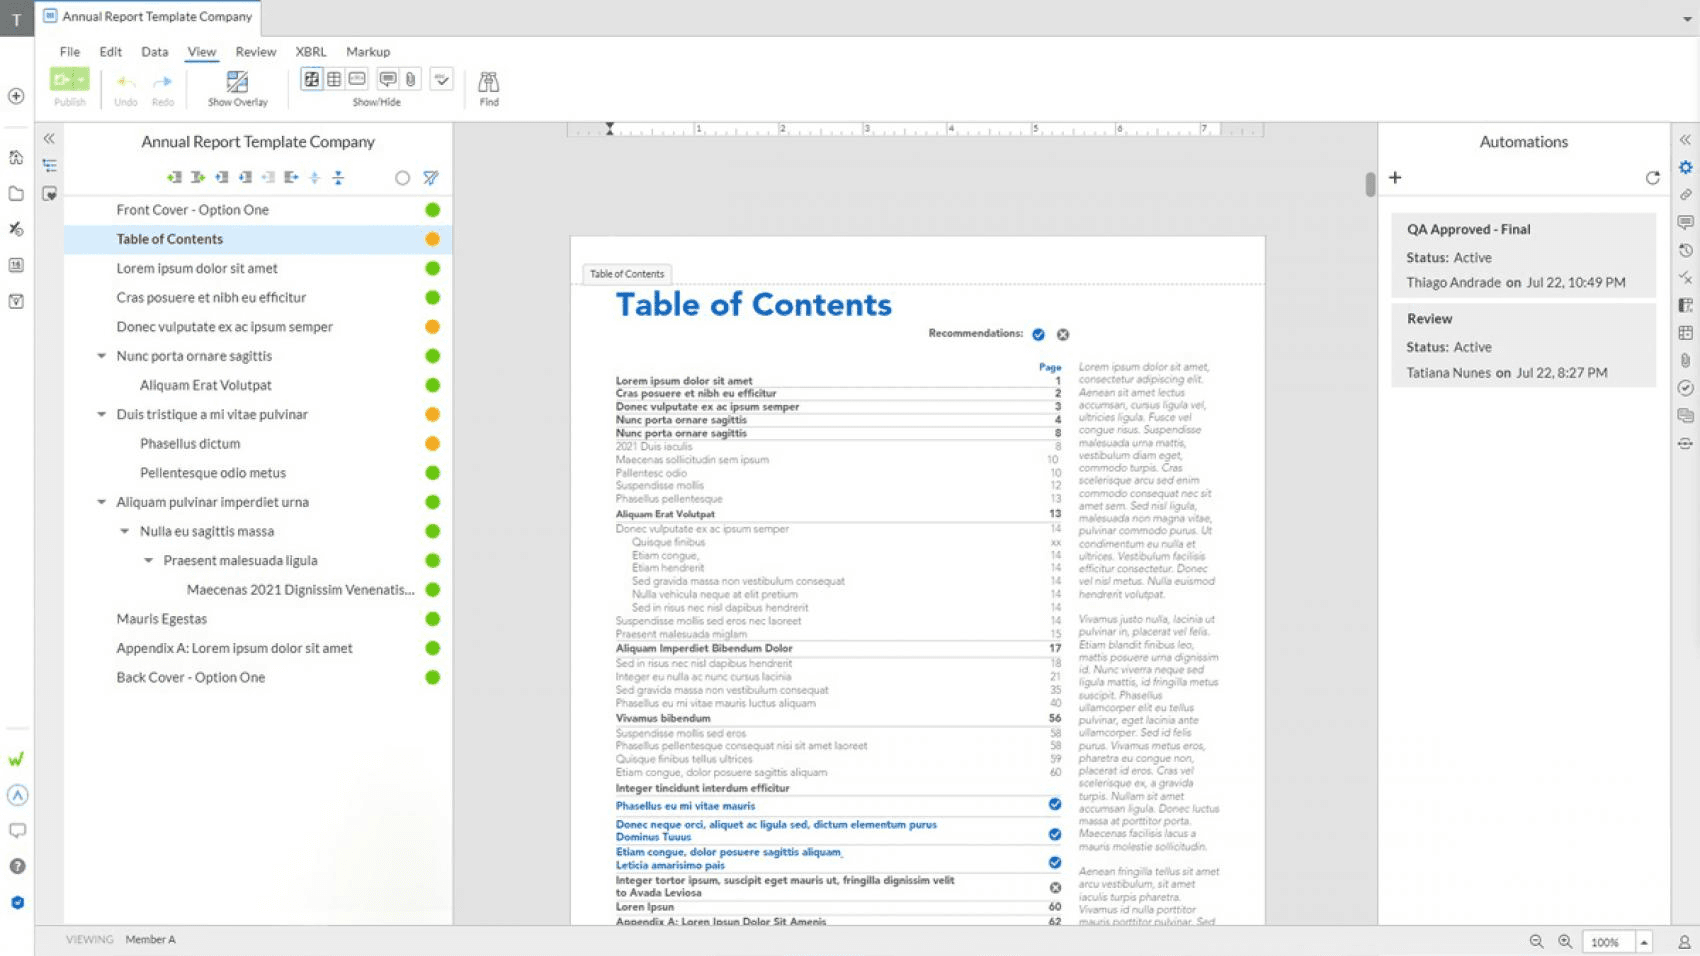1700x956 pixels.
Task: Click the plus circle icon in left sidebar
Action: point(16,96)
